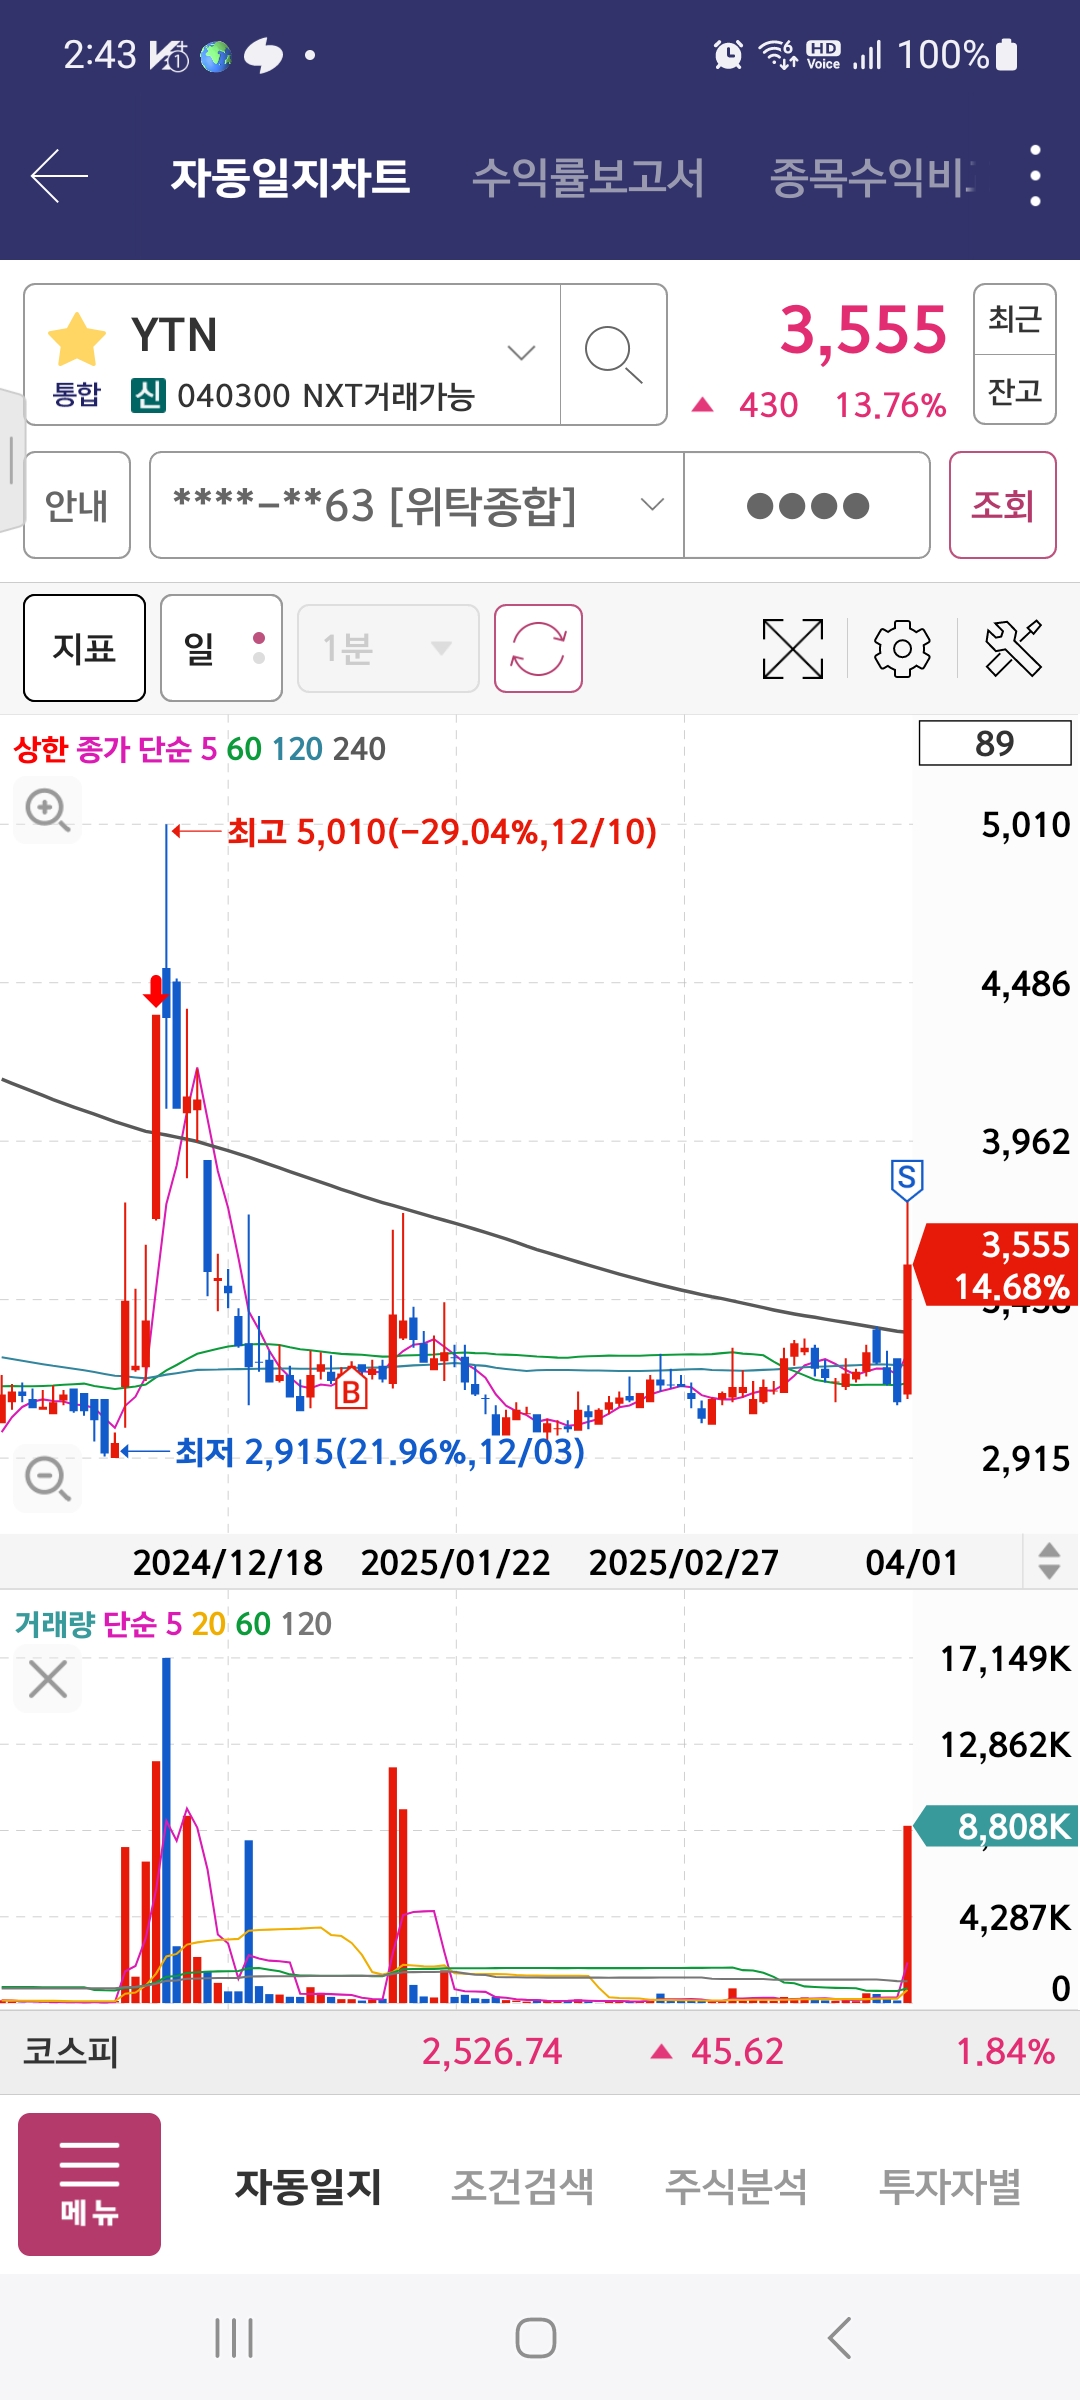The image size is (1080, 2400).
Task: Tap the 통합 market label under star
Action: [76, 394]
